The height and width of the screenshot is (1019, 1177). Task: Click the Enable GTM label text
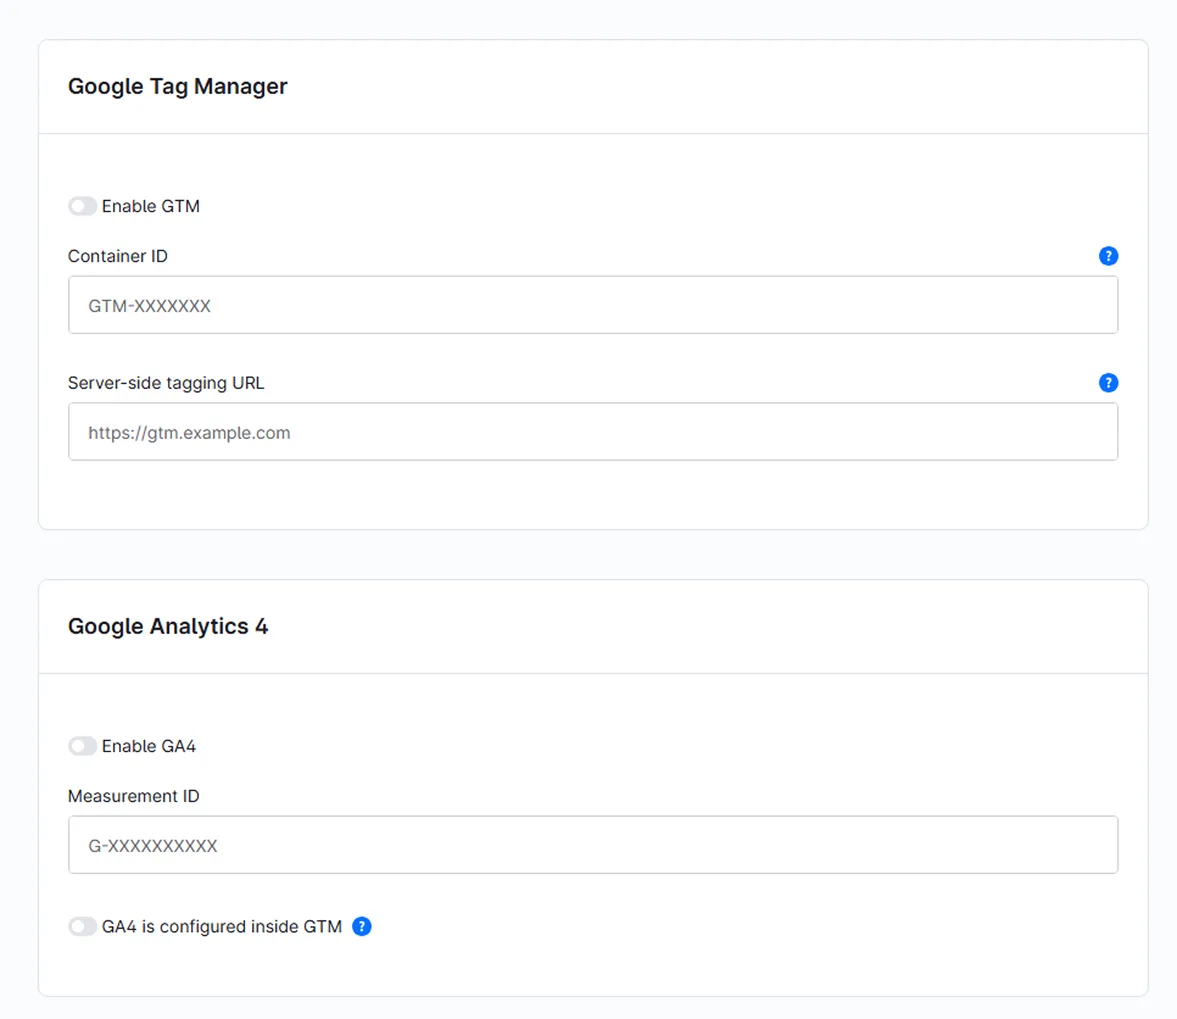pyautogui.click(x=151, y=206)
